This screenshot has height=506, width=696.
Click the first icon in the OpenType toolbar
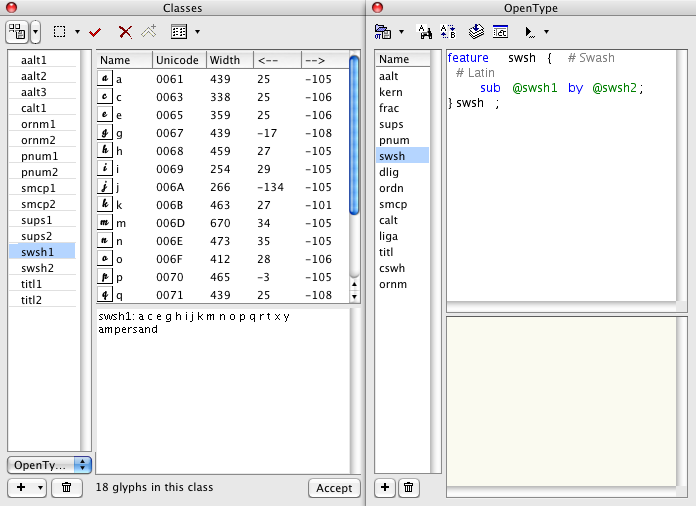coord(383,32)
